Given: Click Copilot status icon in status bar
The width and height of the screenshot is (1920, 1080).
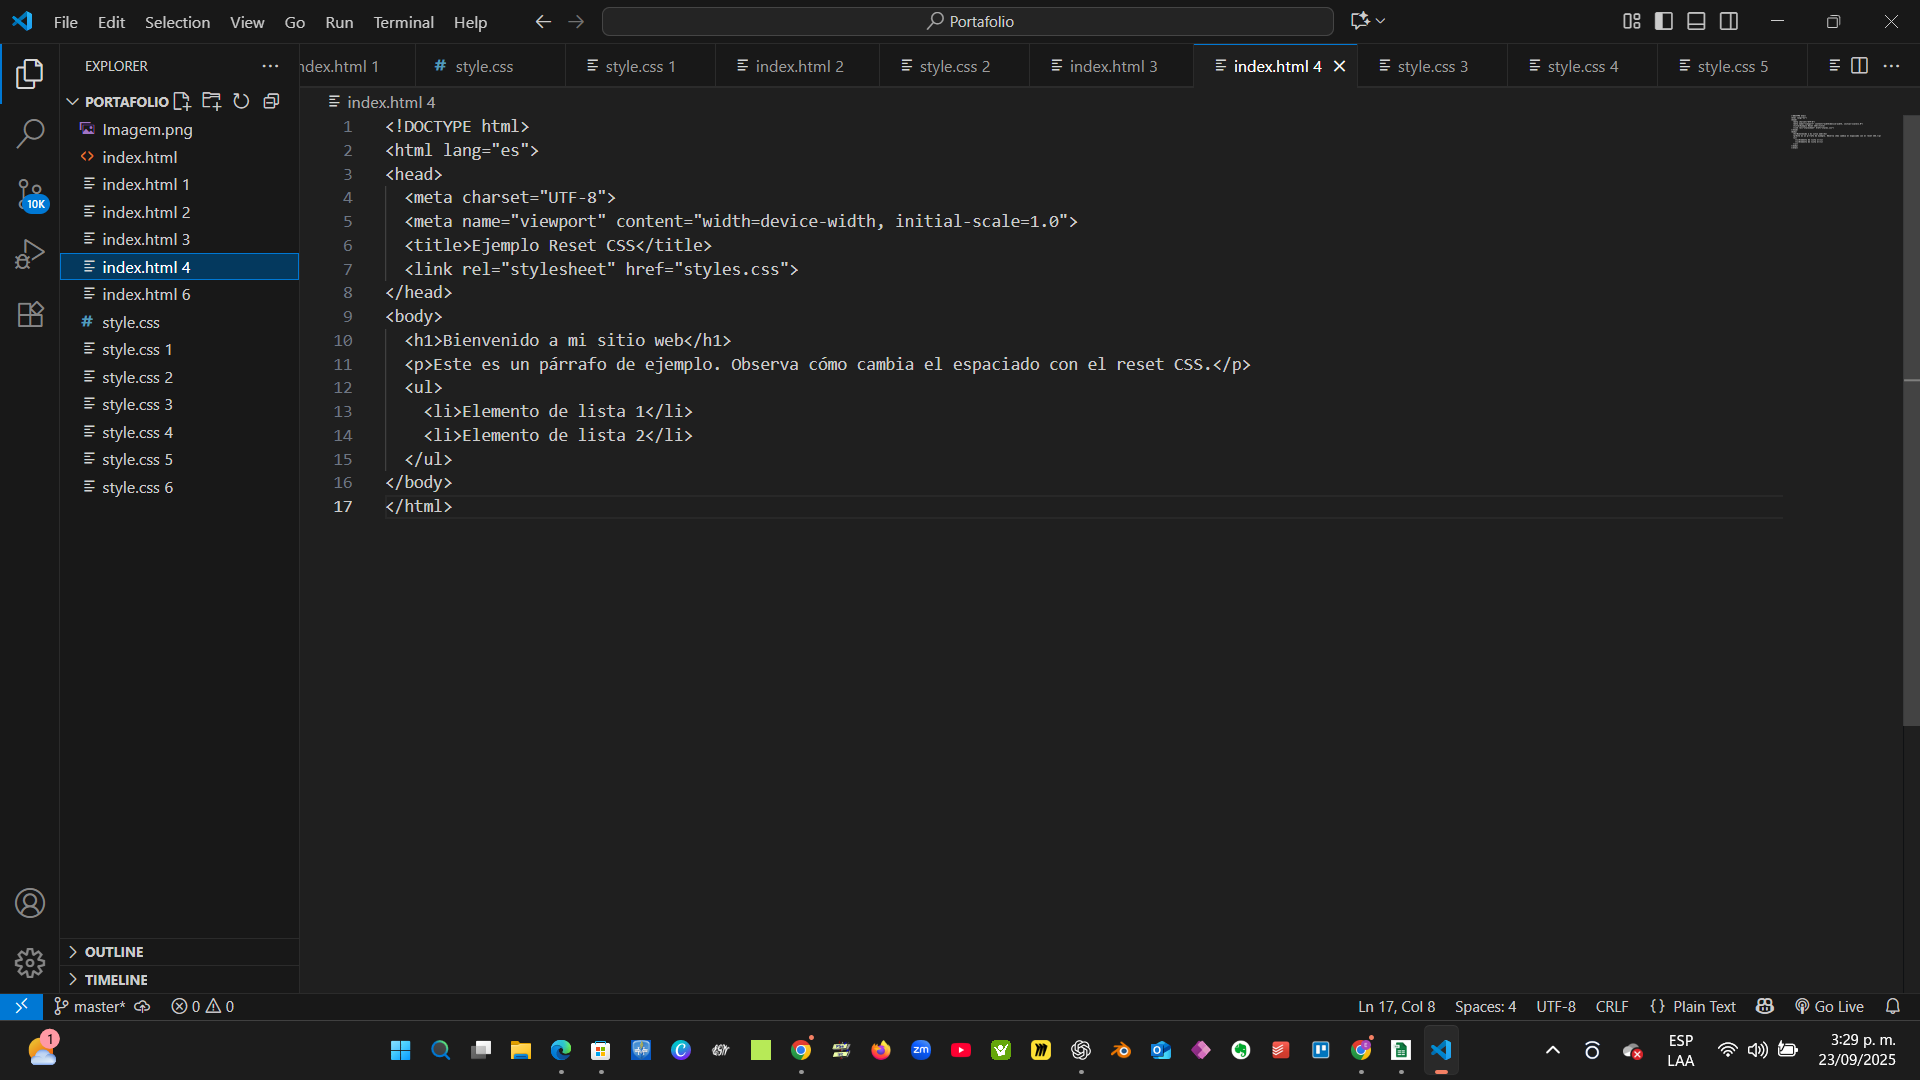Looking at the screenshot, I should point(1765,1007).
